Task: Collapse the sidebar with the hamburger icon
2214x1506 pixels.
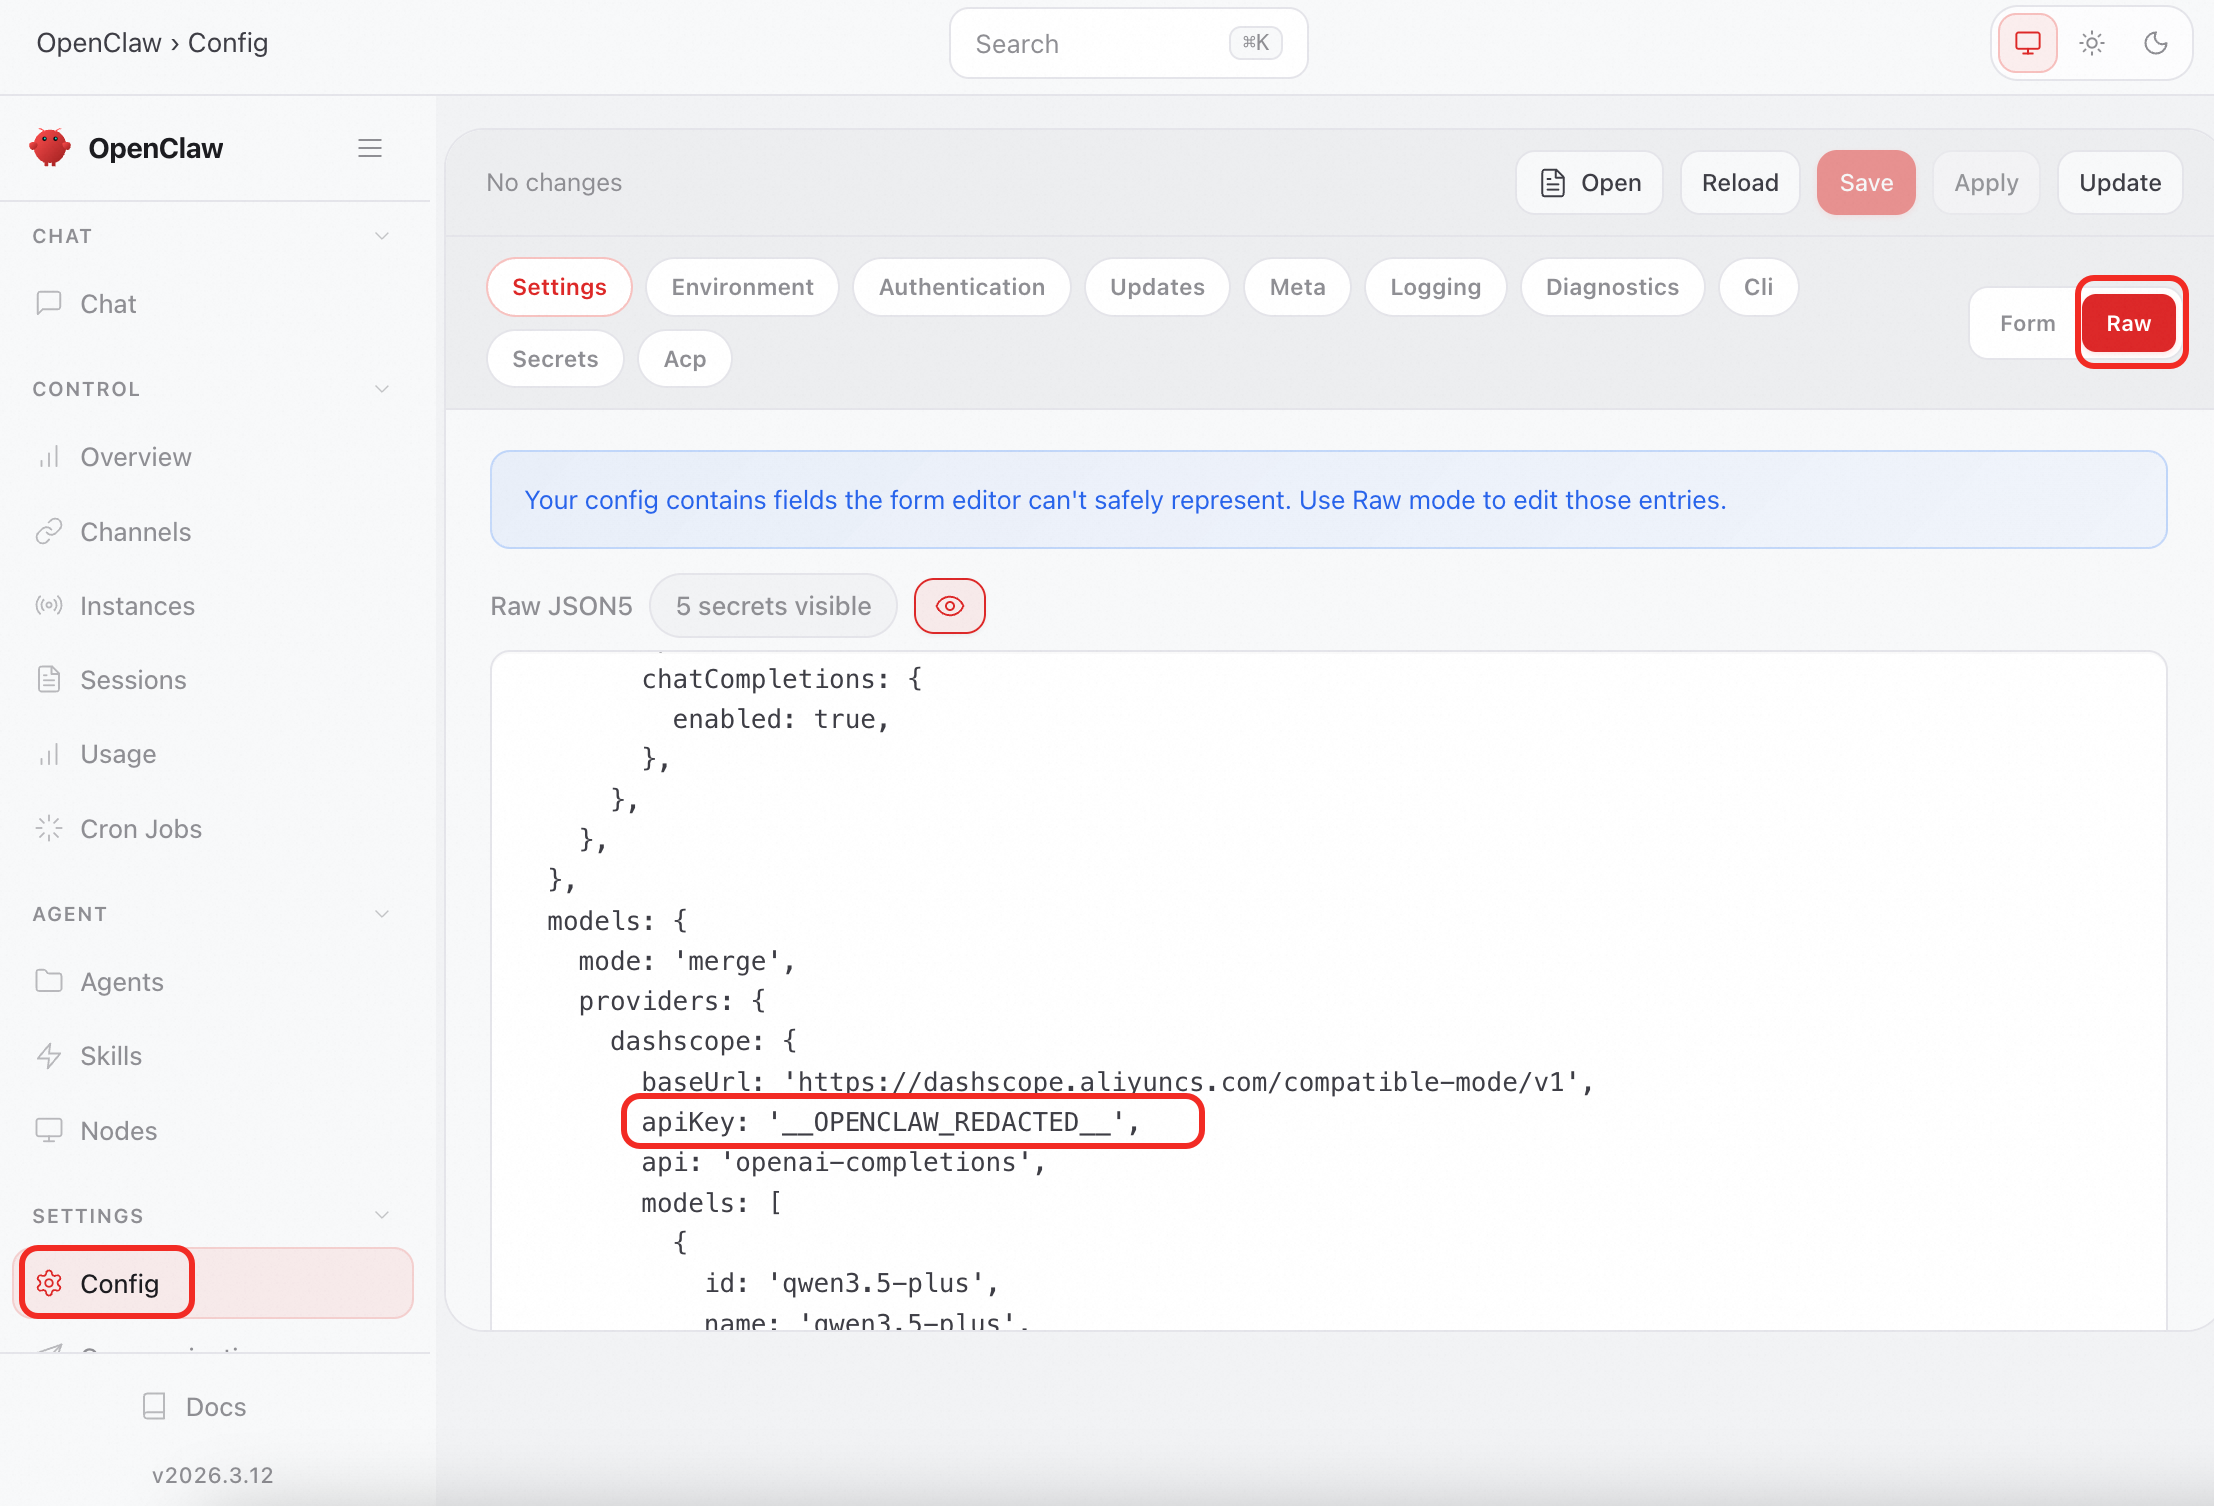Action: 370,148
